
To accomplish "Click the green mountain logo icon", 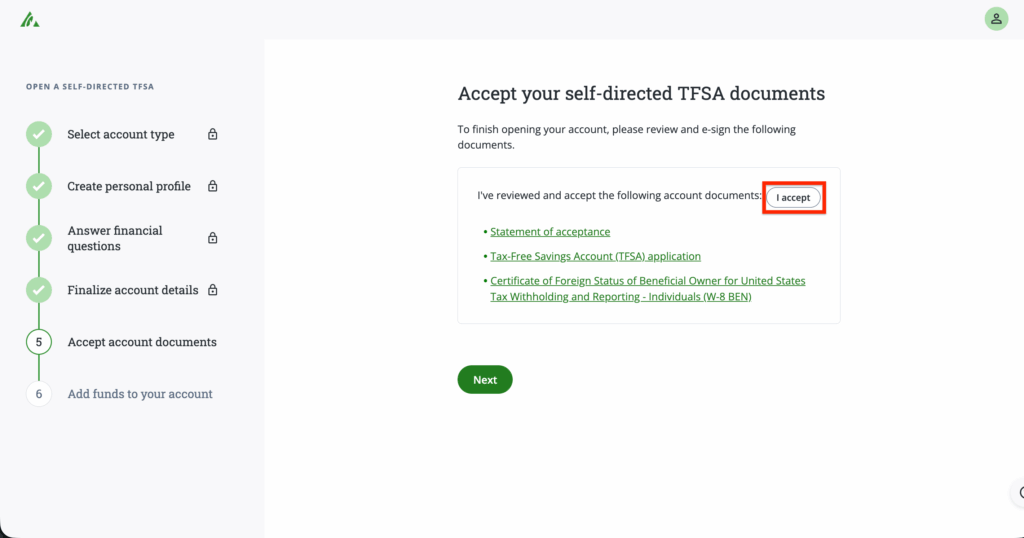I will coord(29,19).
